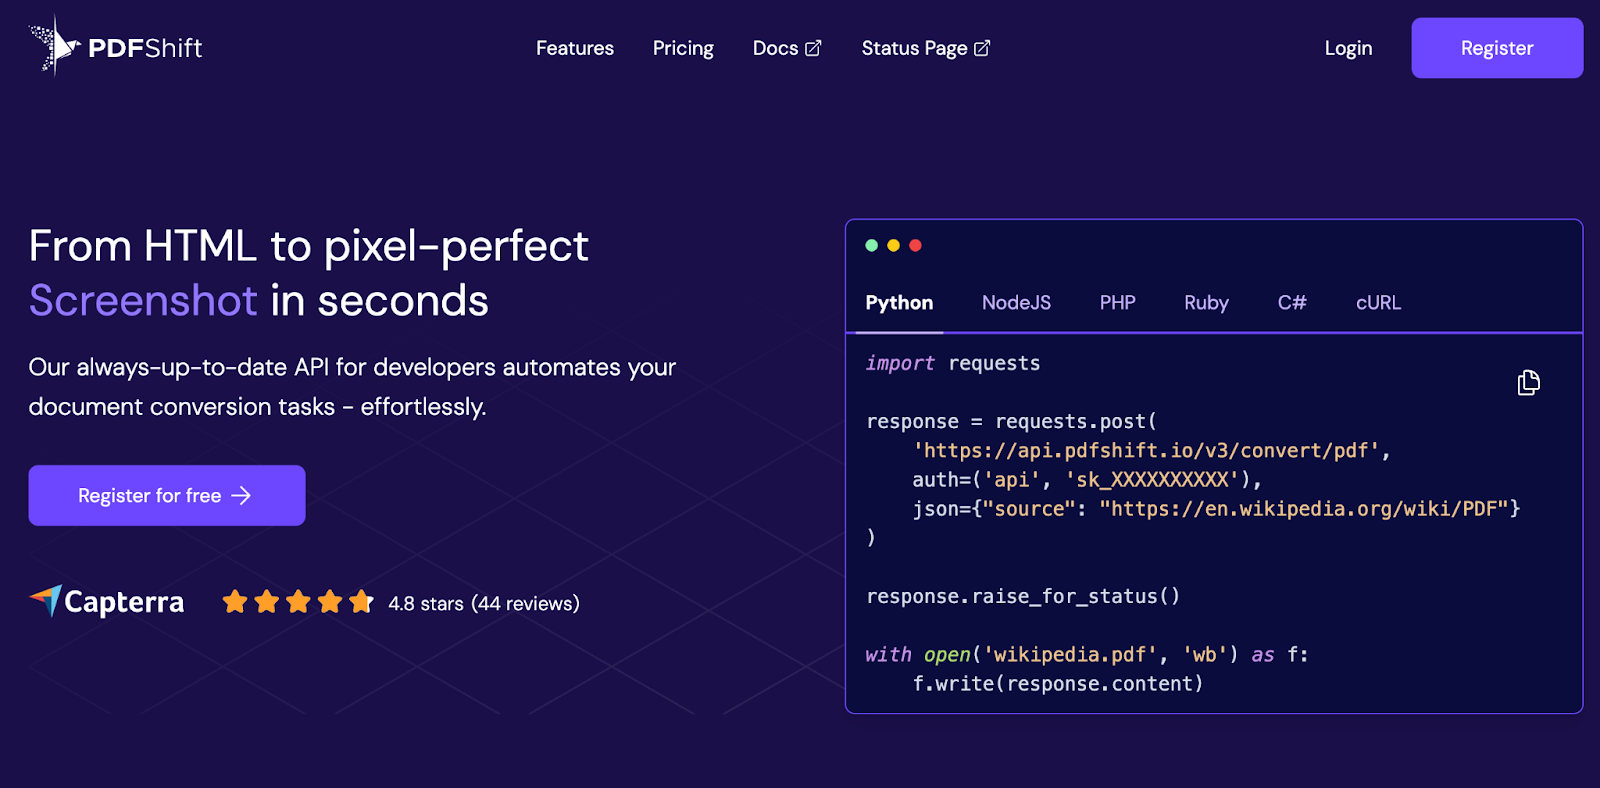Viewport: 1600px width, 788px height.
Task: Click the external link icon beside Status Page
Action: click(x=982, y=48)
